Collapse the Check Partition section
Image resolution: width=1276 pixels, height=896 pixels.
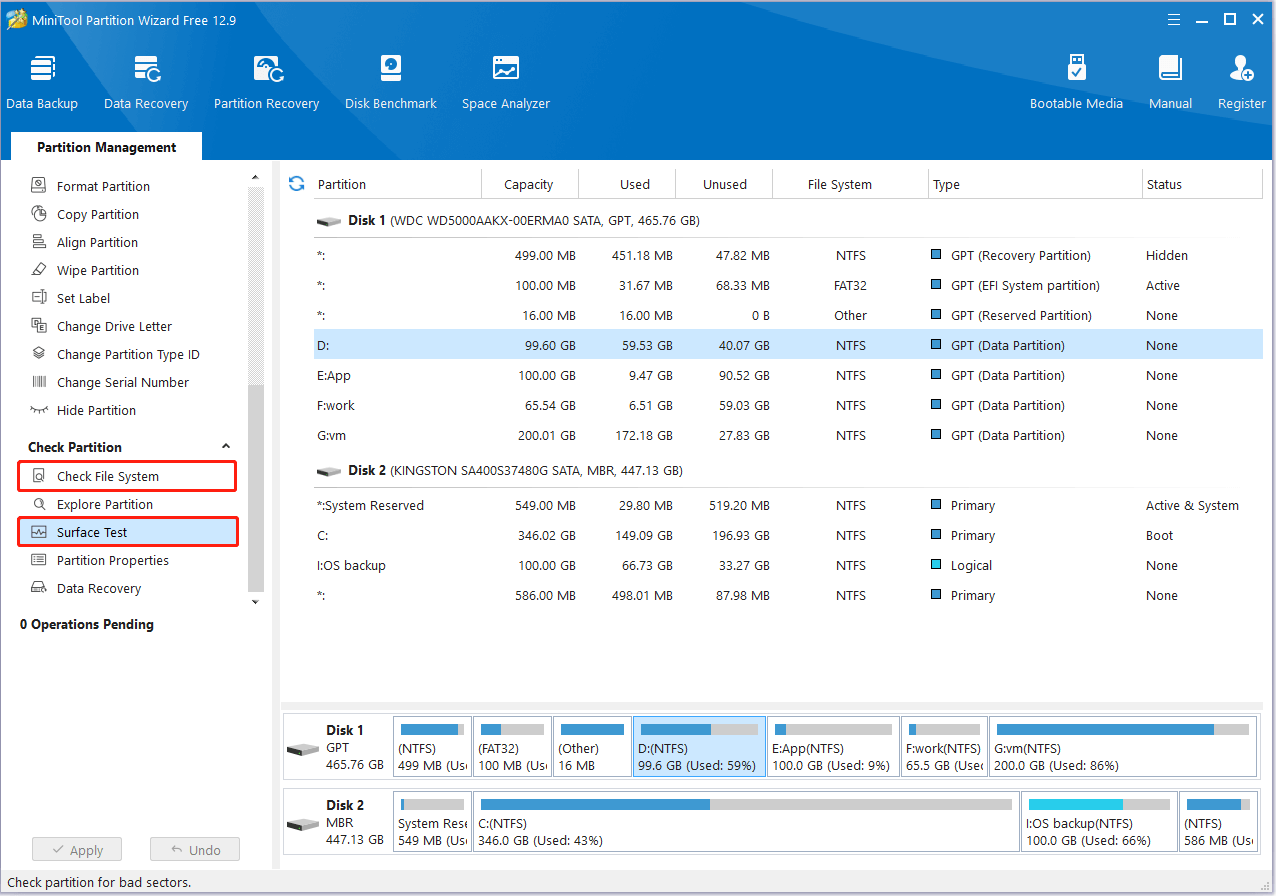pos(226,446)
